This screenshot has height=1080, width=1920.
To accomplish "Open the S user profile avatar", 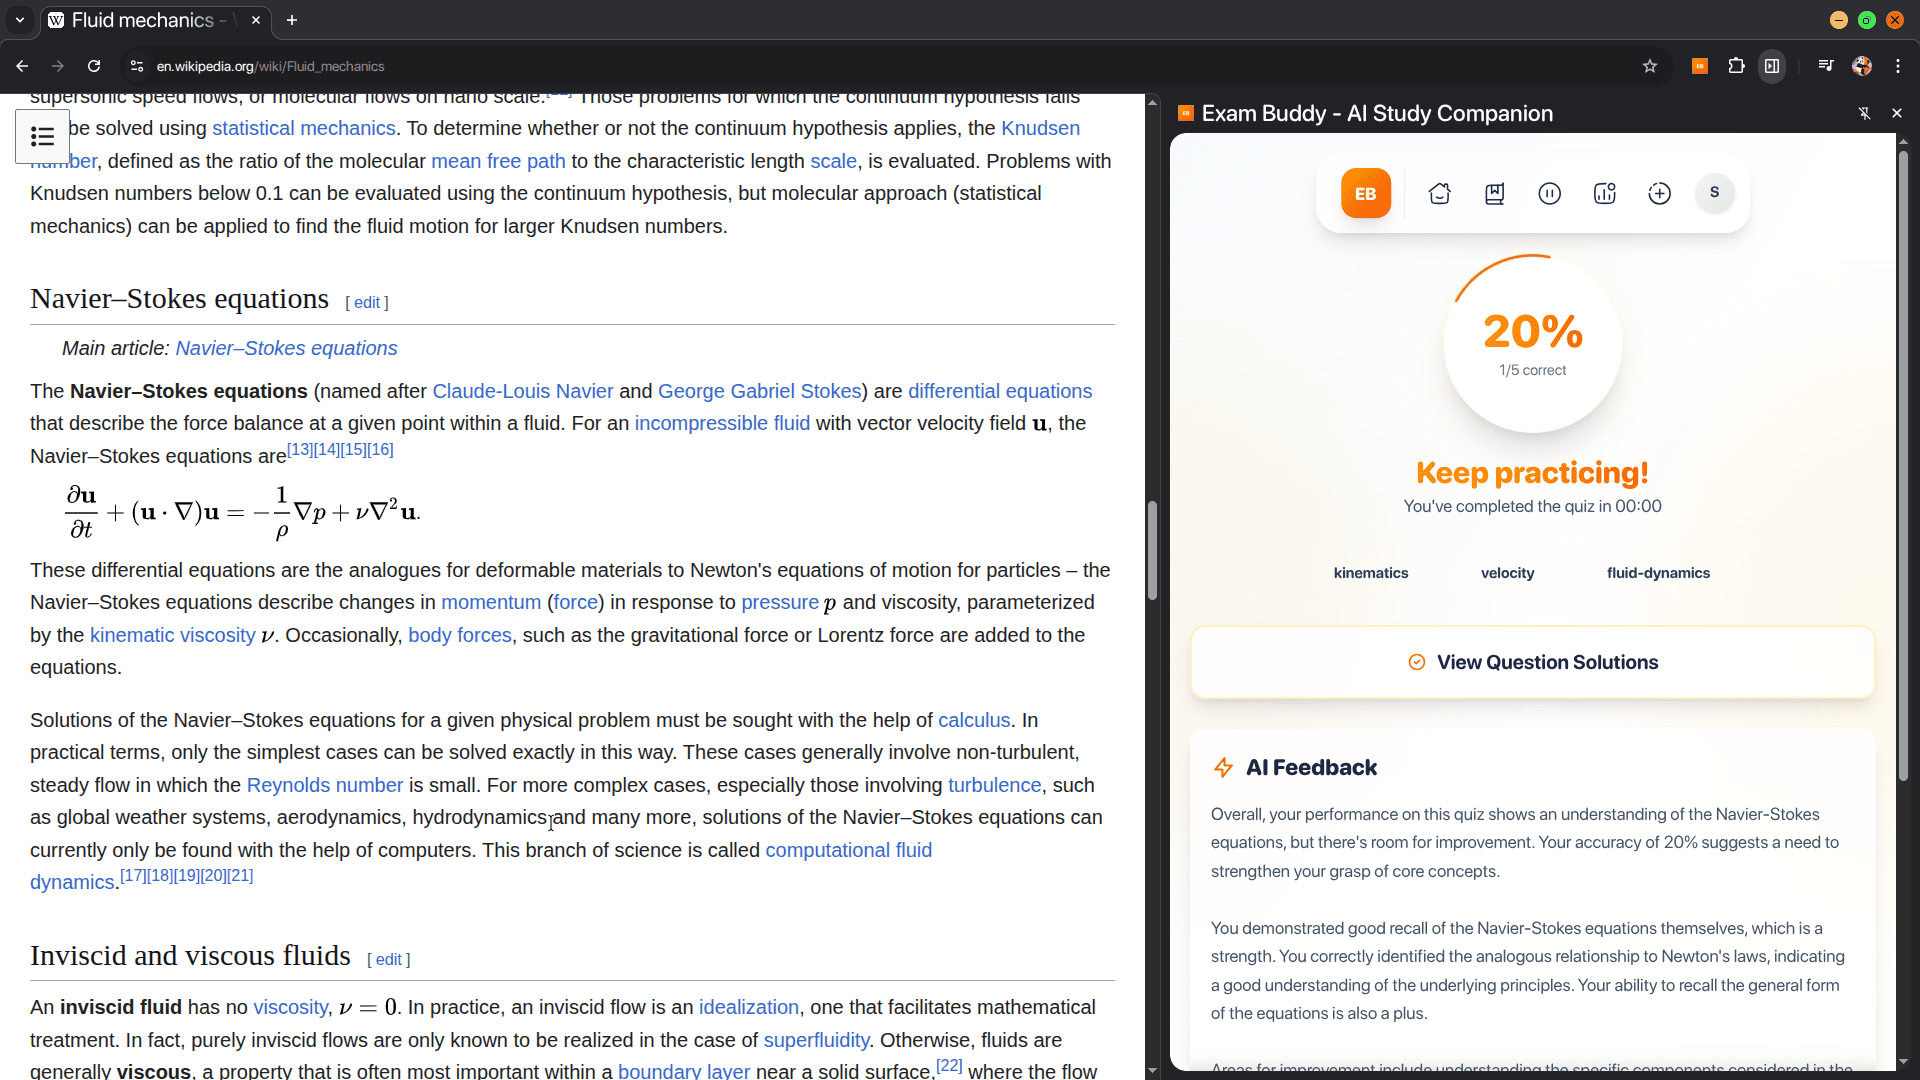I will [x=1714, y=193].
